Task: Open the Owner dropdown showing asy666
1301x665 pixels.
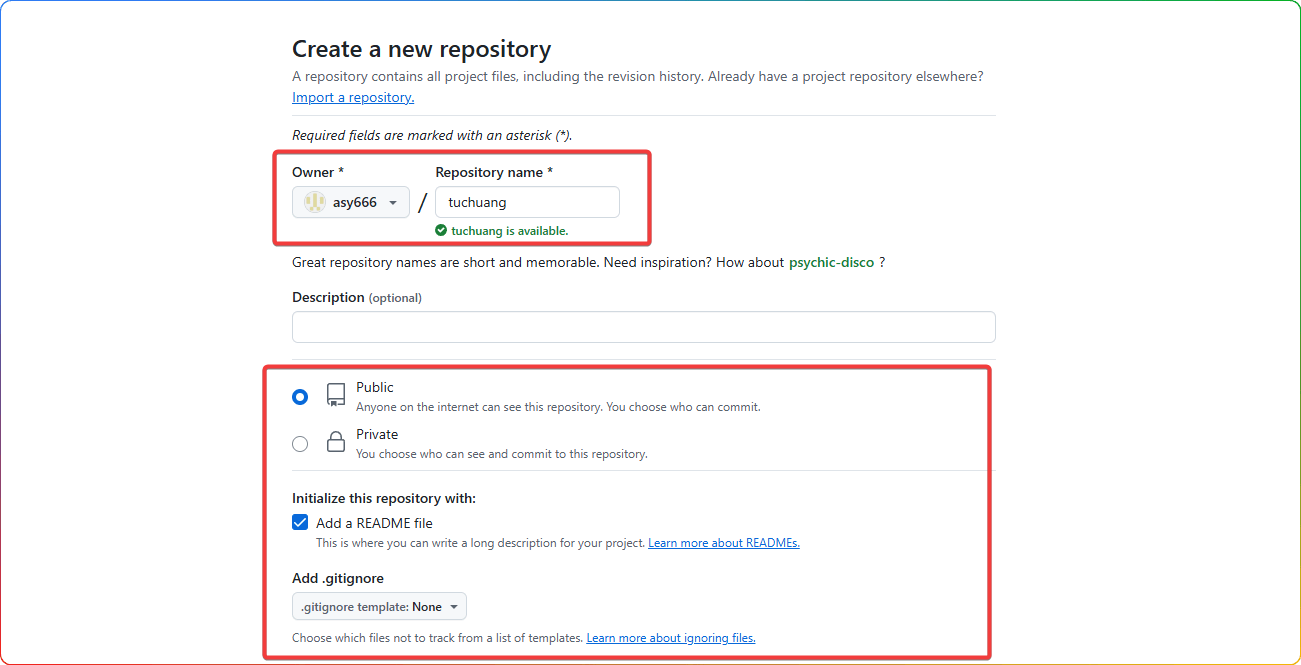Action: click(351, 202)
